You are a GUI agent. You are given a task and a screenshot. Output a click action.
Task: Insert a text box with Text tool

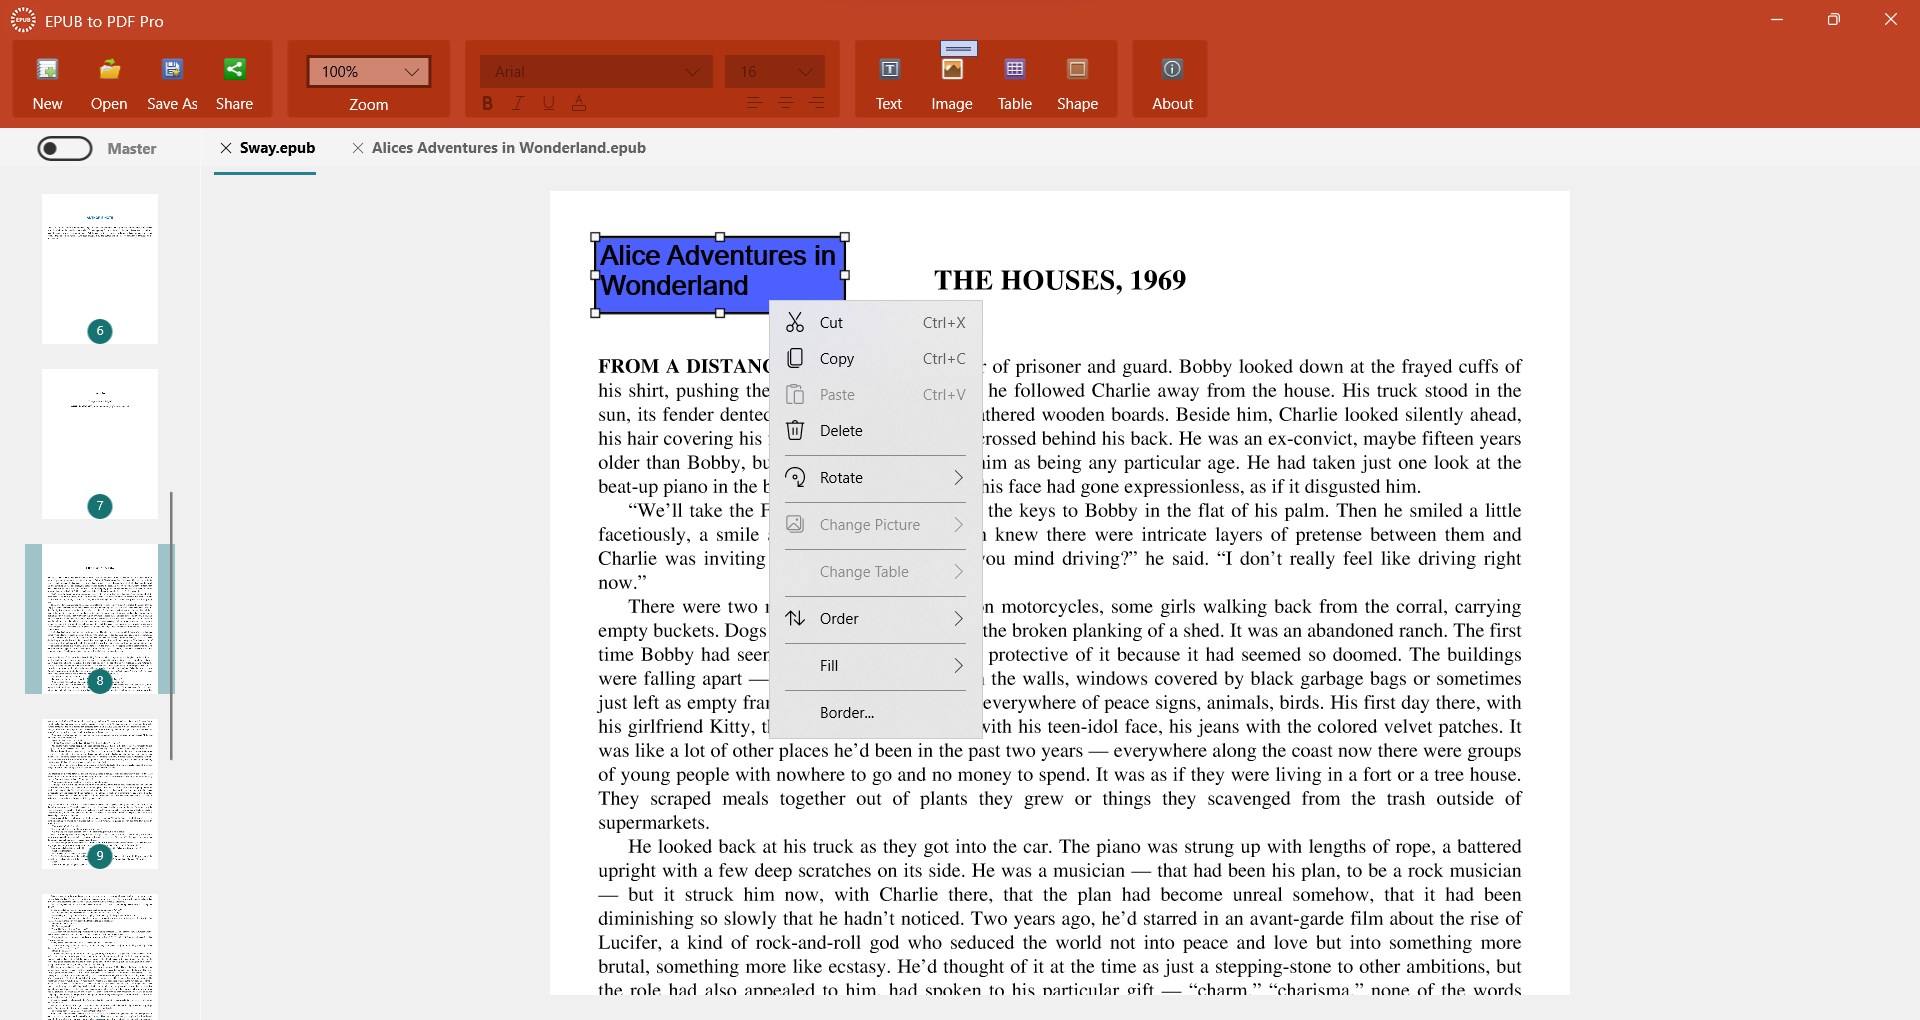[x=889, y=69]
